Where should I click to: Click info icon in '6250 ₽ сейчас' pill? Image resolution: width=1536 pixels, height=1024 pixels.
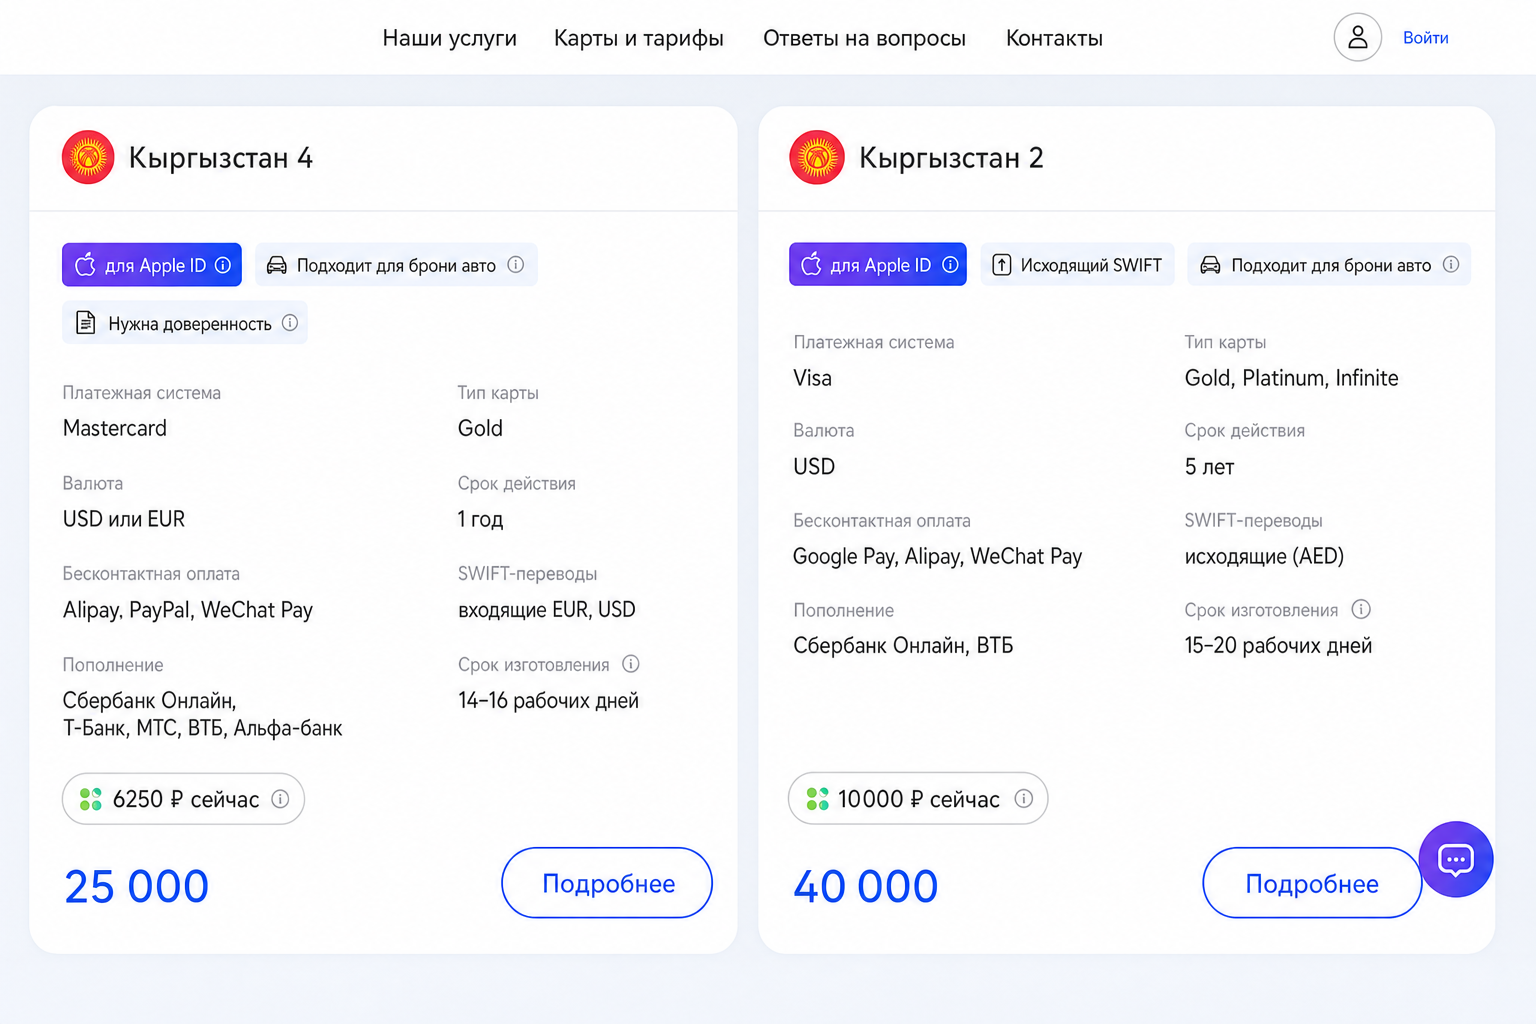280,799
